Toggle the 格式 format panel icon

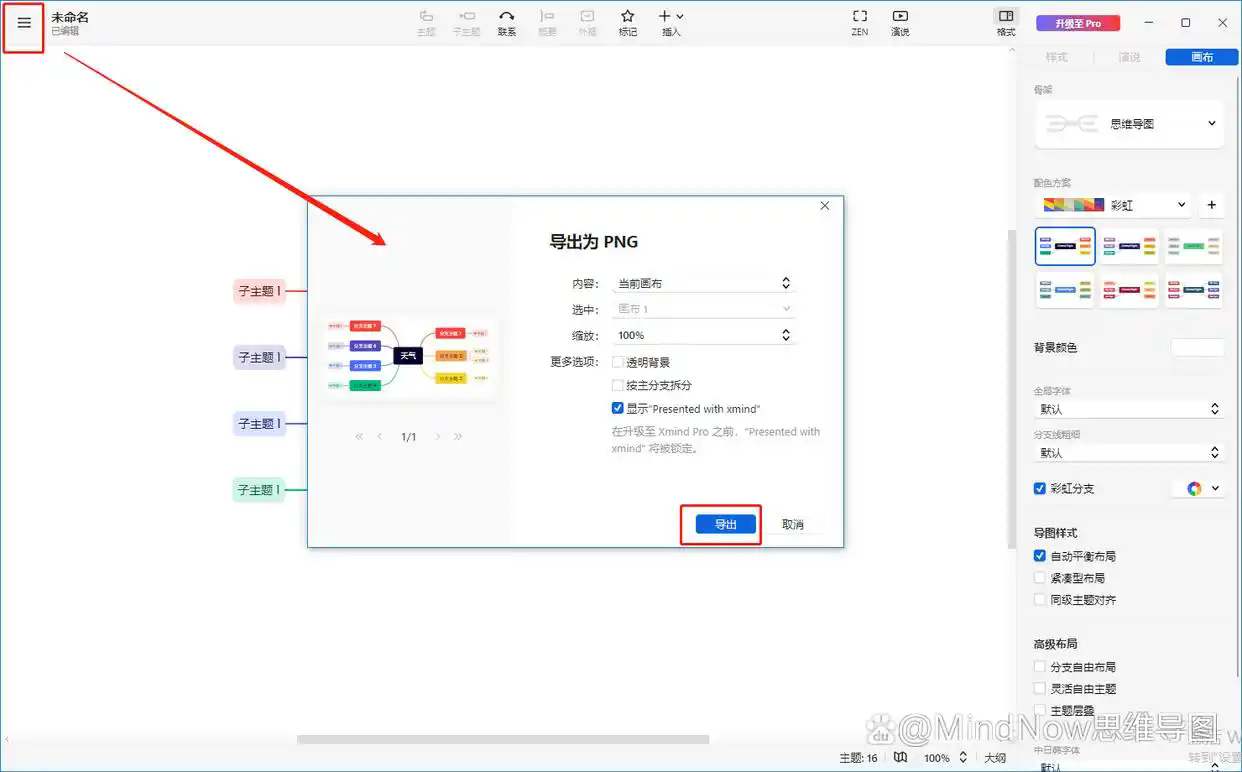tap(1006, 22)
